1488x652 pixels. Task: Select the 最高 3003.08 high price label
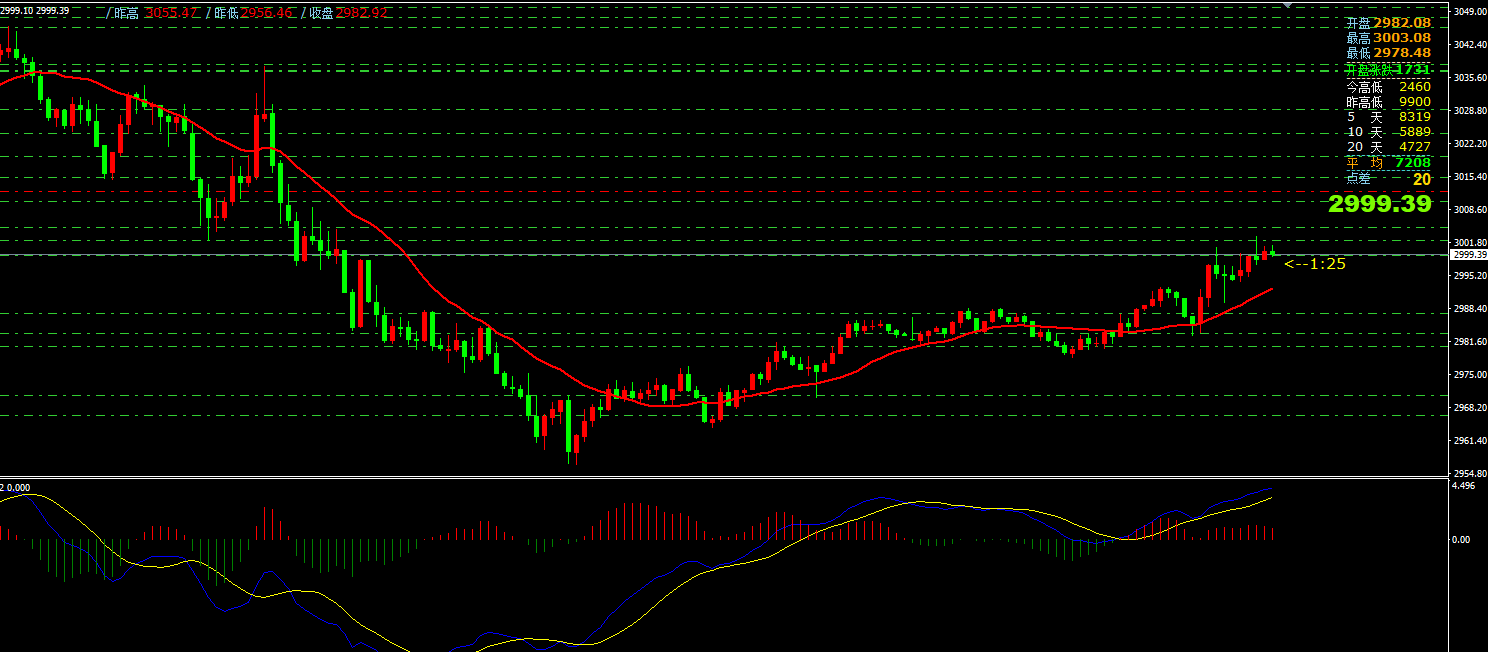(x=1388, y=37)
